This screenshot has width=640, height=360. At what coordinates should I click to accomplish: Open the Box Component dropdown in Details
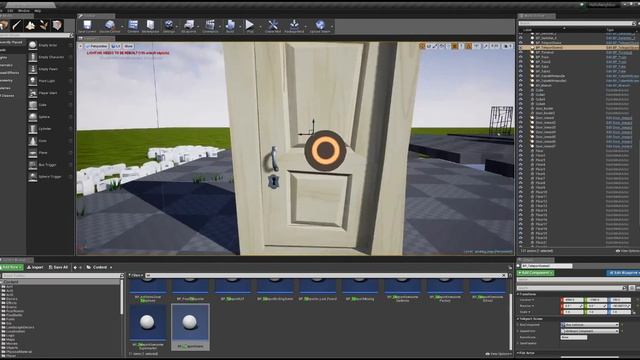point(590,325)
